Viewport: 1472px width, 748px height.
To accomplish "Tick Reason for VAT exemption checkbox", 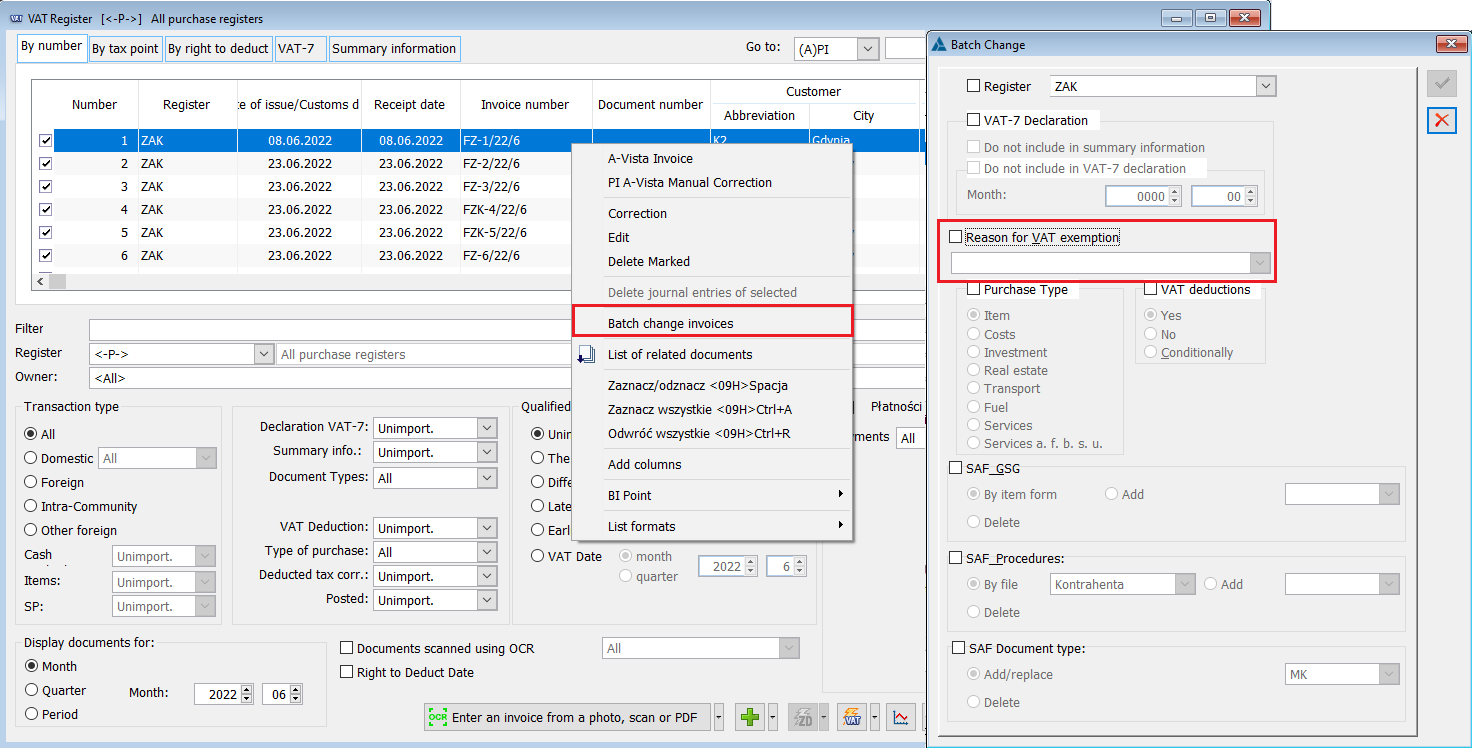I will (x=955, y=237).
